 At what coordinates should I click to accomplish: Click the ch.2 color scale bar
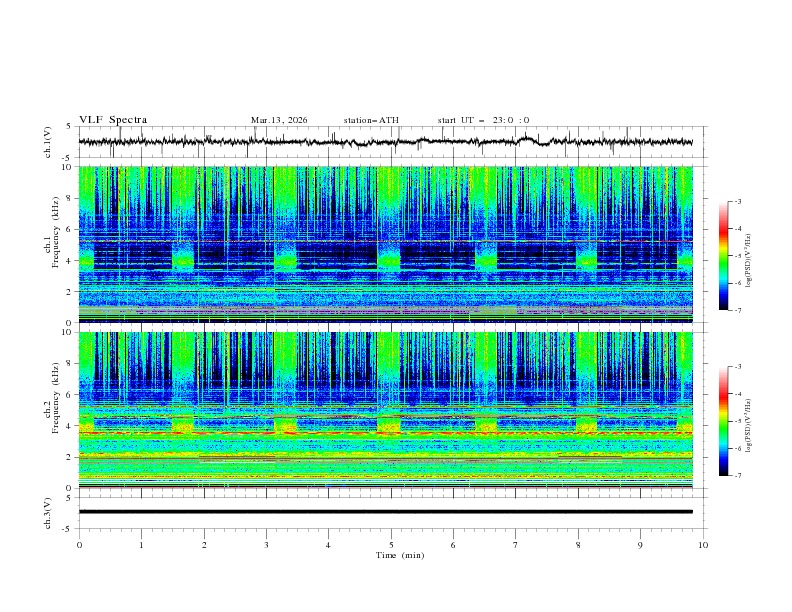(723, 421)
